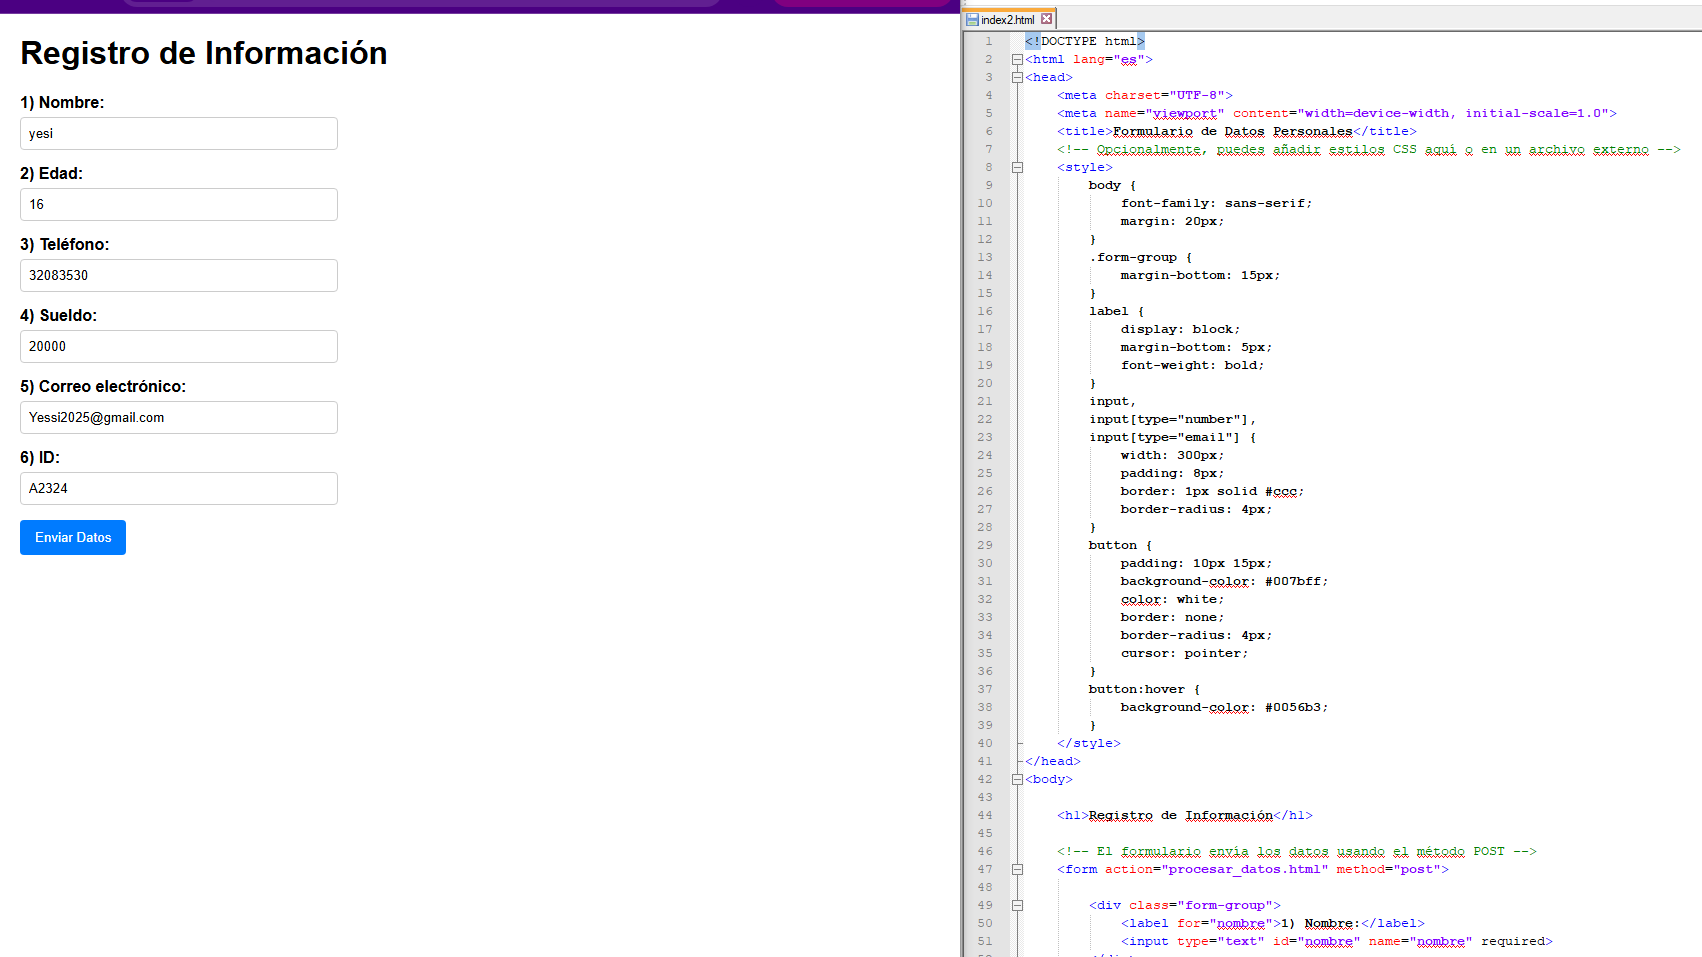Close the index2.html tab with red X
This screenshot has height=957, width=1702.
coord(1046,19)
